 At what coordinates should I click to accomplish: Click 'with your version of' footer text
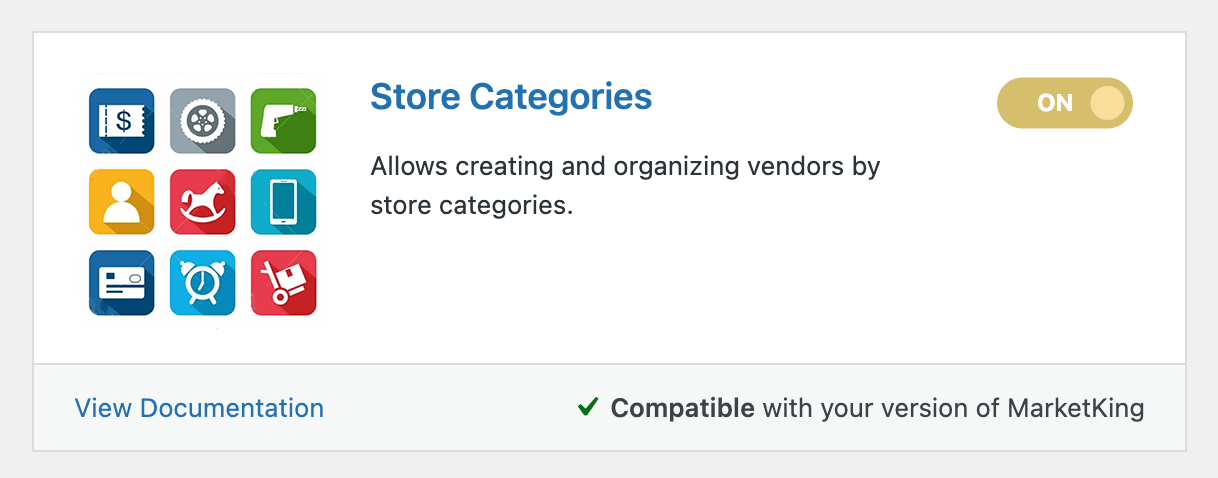[x=881, y=408]
